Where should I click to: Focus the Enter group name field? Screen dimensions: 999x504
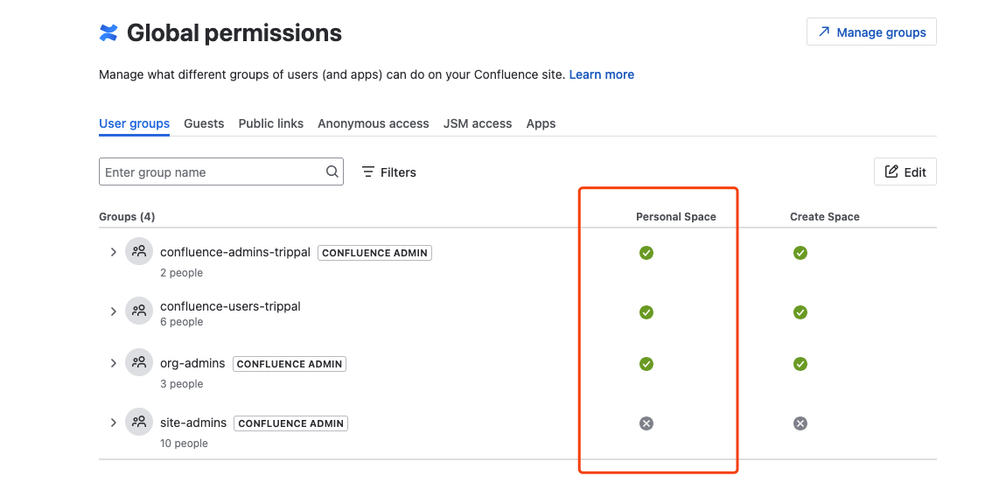click(x=221, y=172)
